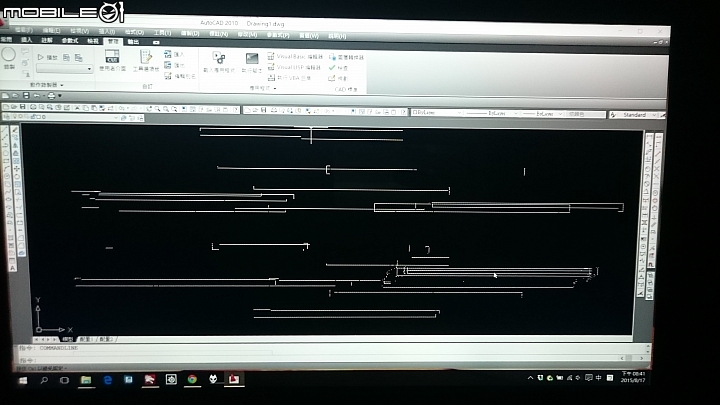This screenshot has width=720, height=405.
Task: Open the Windows Start menu
Action: [22, 380]
